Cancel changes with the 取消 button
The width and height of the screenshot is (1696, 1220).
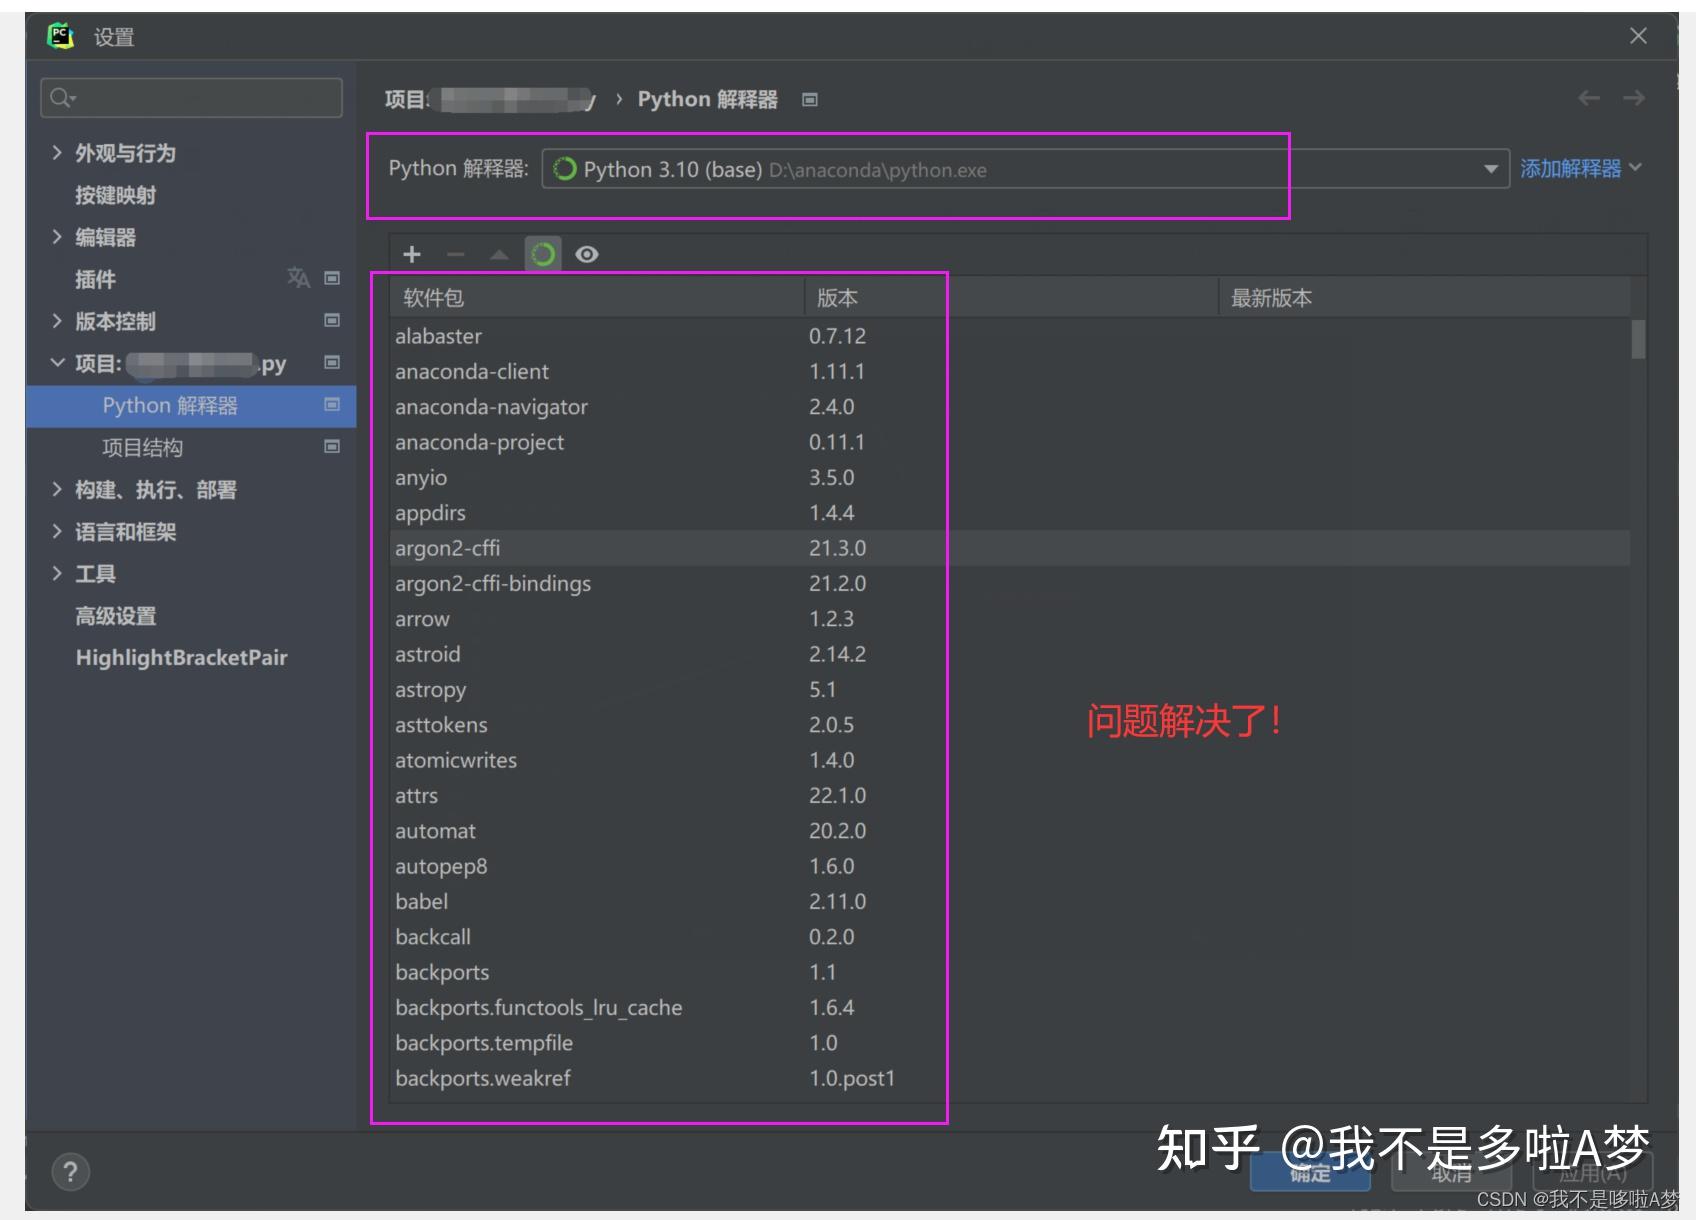[1451, 1174]
